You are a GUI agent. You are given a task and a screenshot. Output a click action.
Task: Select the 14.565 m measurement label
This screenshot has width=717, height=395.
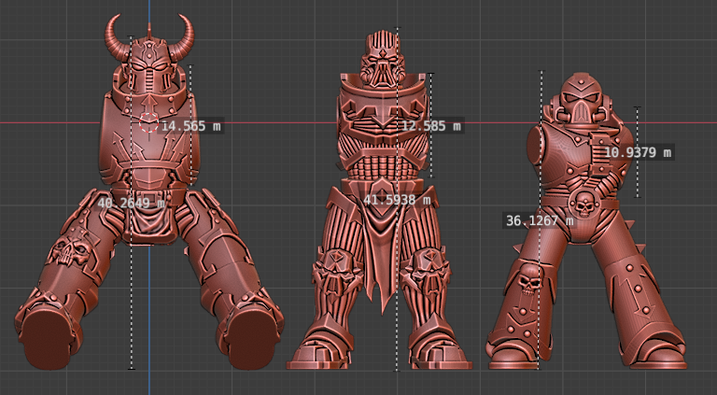191,126
